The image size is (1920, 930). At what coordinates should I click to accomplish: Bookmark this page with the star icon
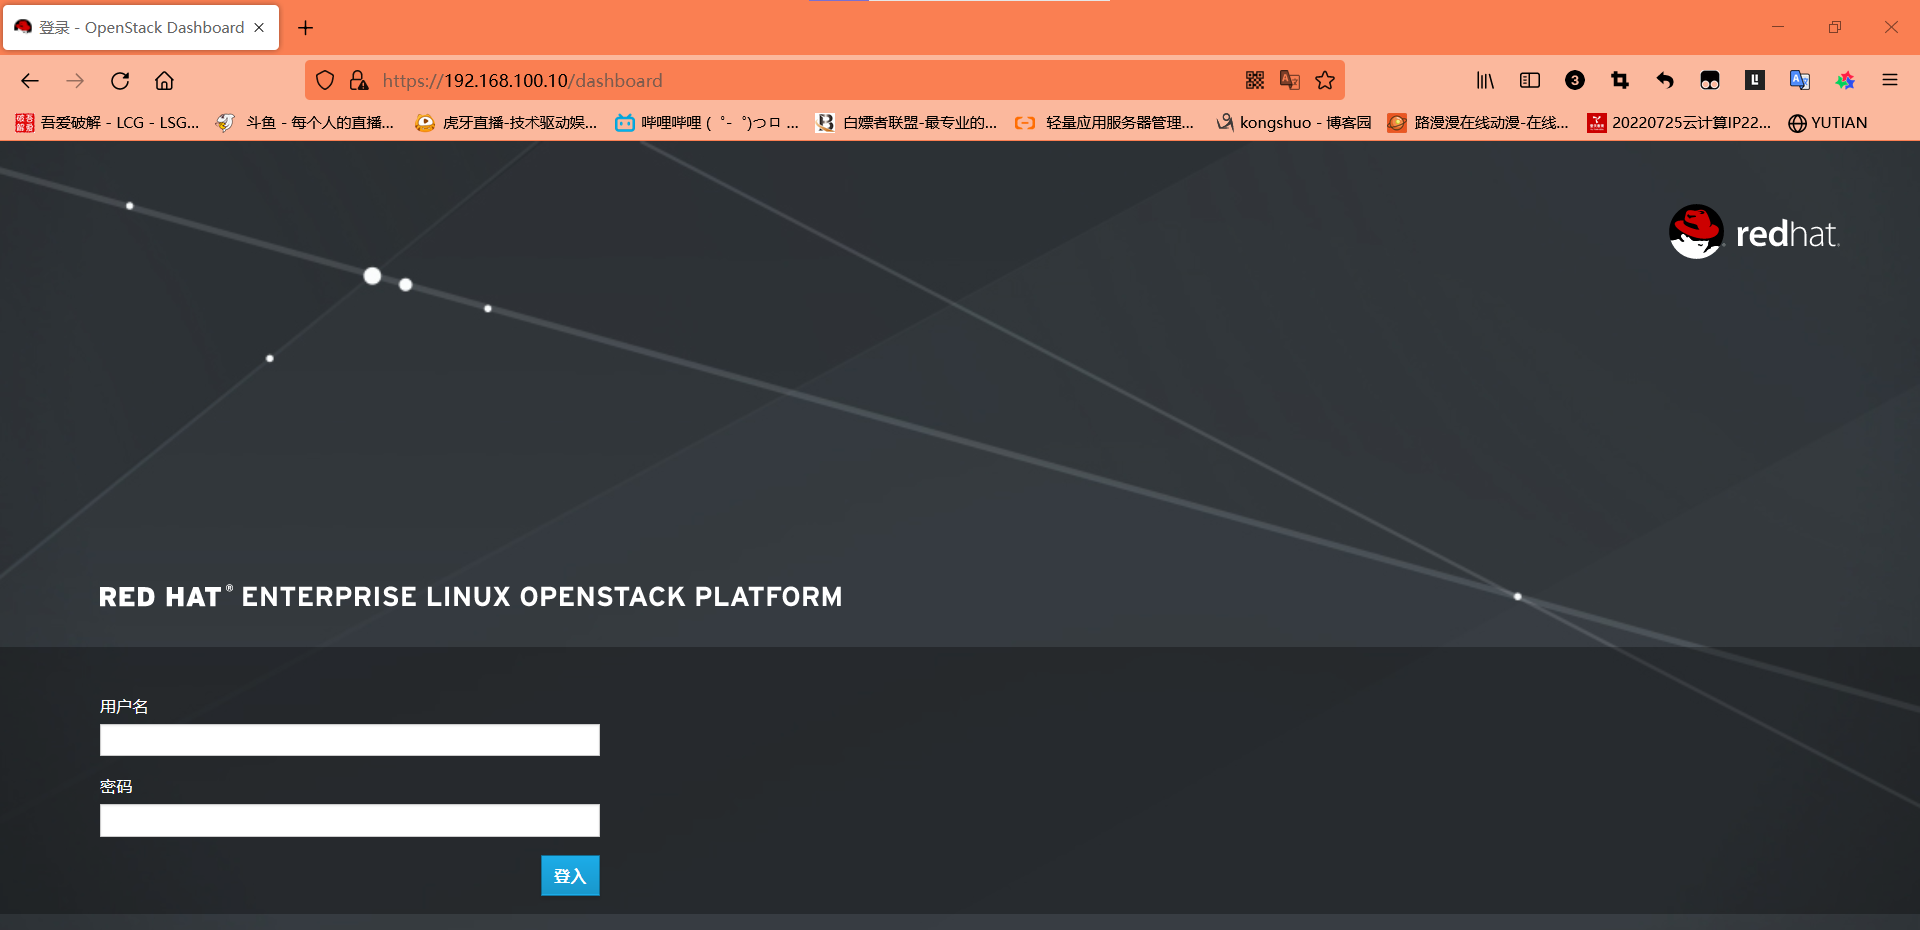(1325, 81)
